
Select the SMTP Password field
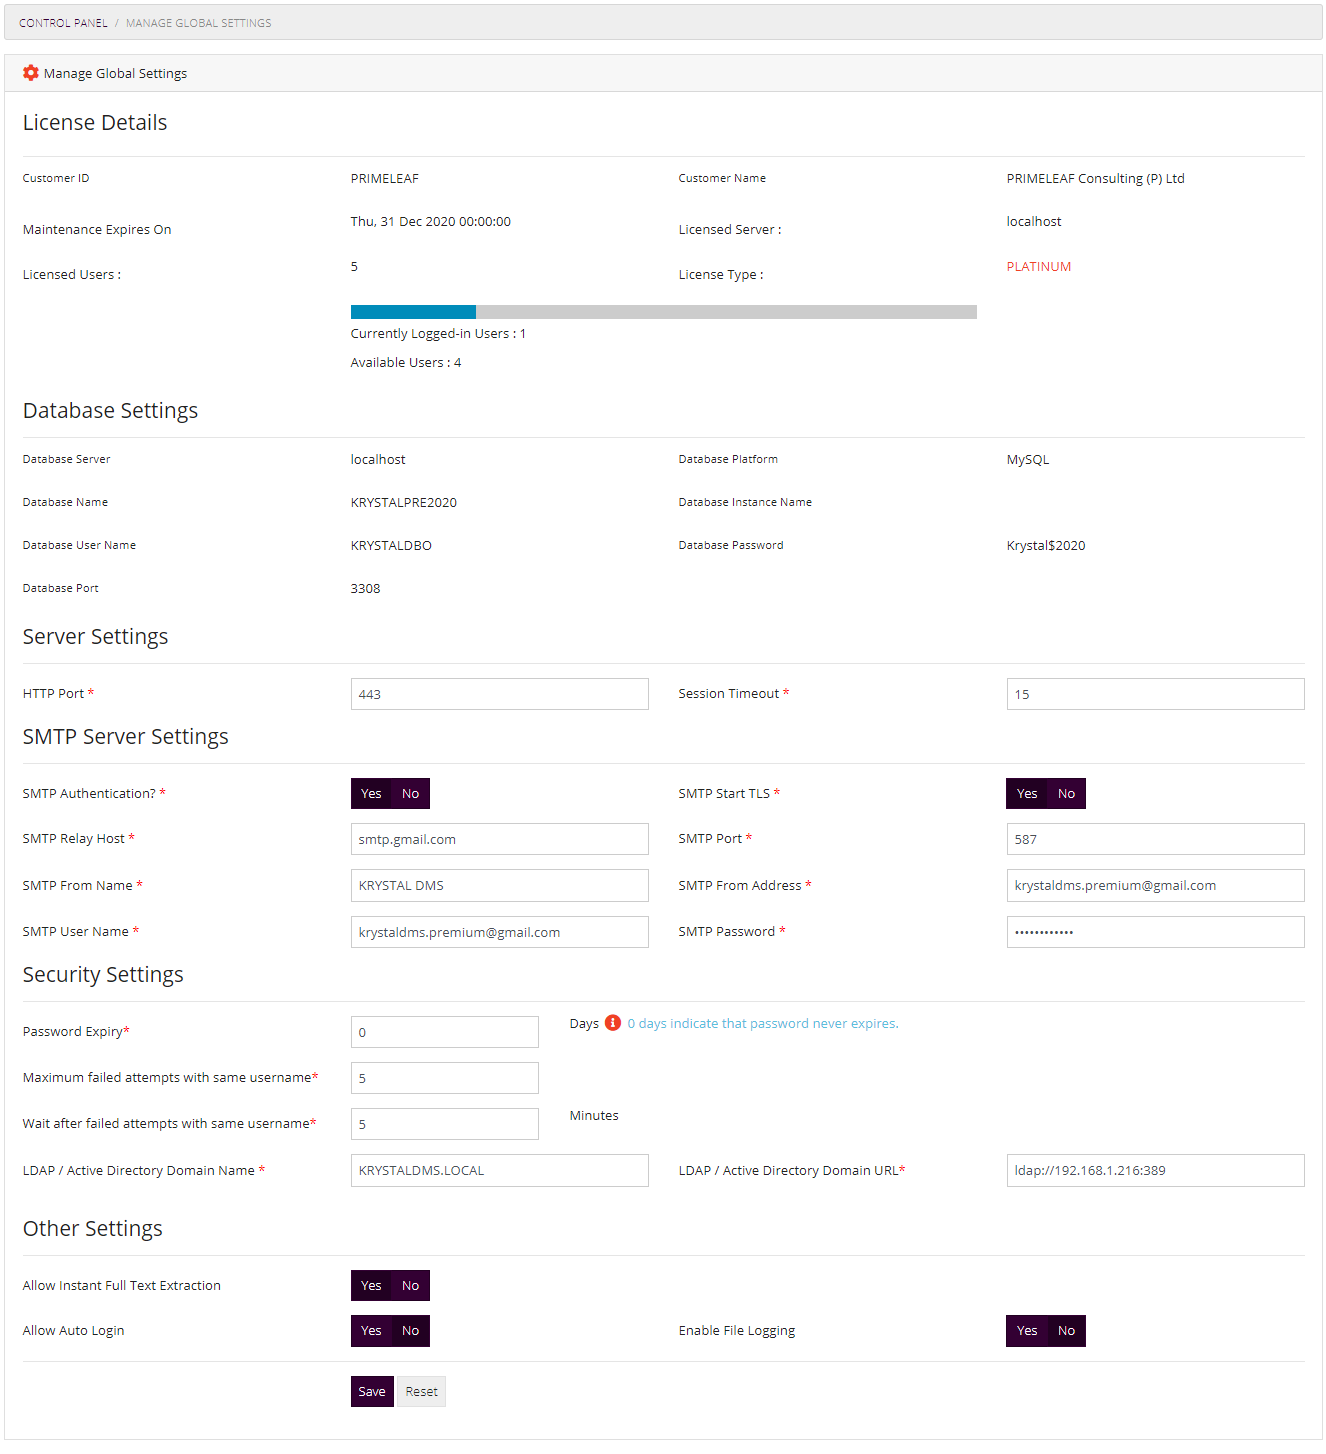[x=1154, y=932]
